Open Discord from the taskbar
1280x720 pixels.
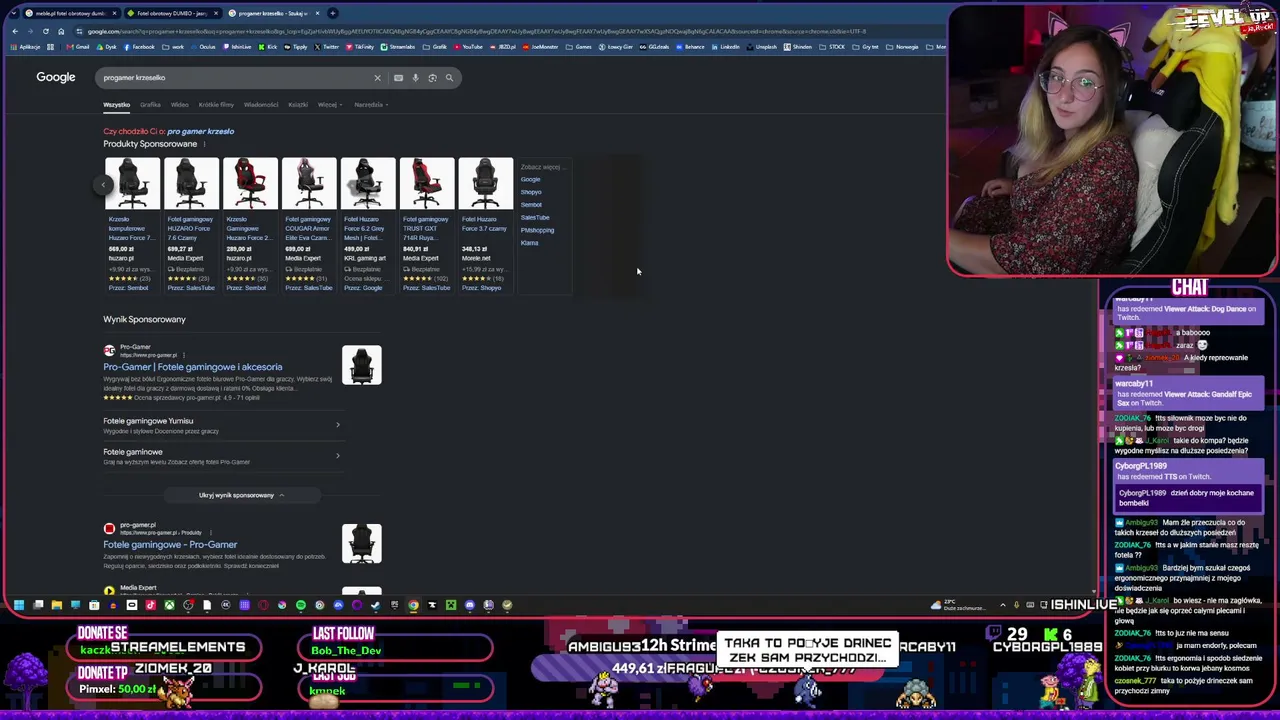coord(469,605)
